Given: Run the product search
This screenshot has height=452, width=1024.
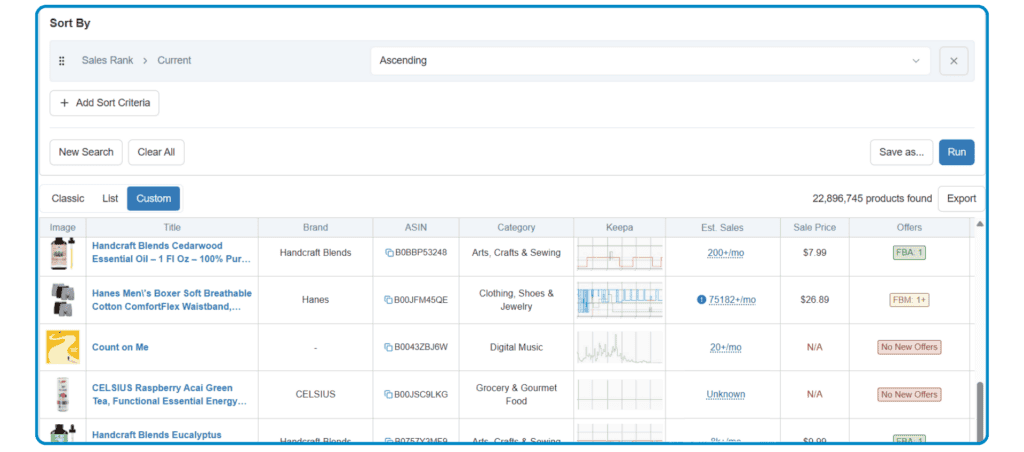Looking at the screenshot, I should coord(957,152).
